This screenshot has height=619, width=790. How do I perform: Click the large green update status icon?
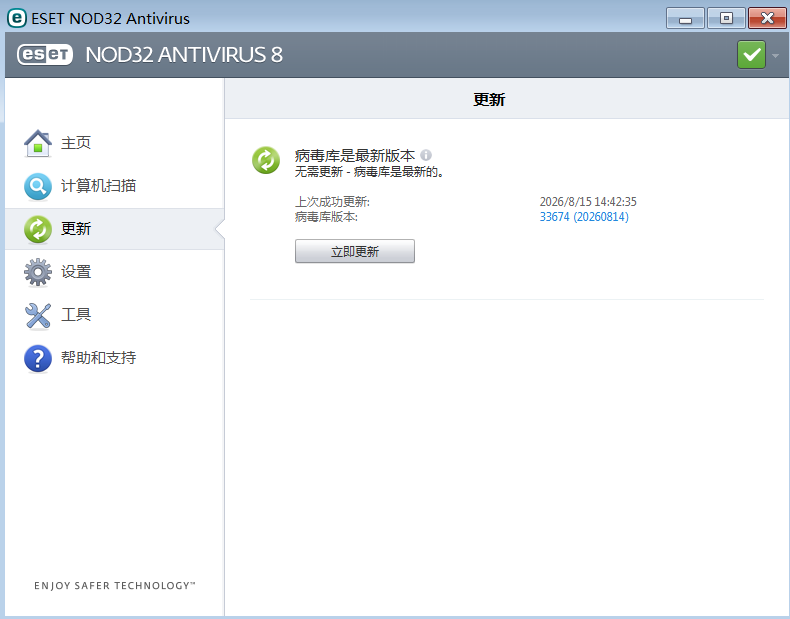tap(266, 160)
